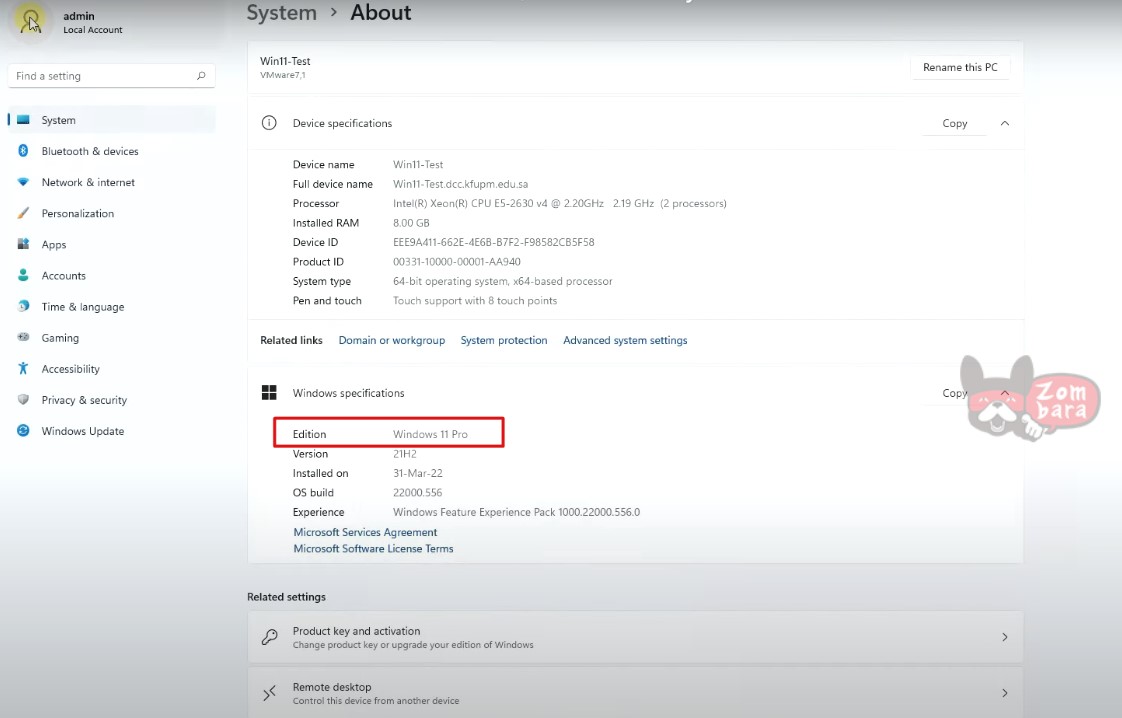Click the search magnifier icon
1122x718 pixels.
point(201,76)
